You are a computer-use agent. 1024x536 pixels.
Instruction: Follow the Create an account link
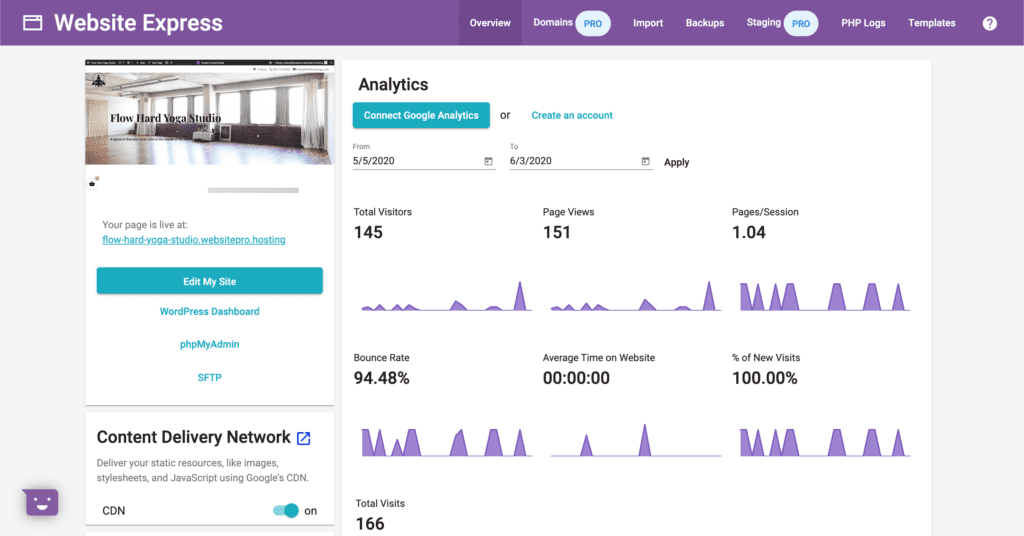click(572, 115)
